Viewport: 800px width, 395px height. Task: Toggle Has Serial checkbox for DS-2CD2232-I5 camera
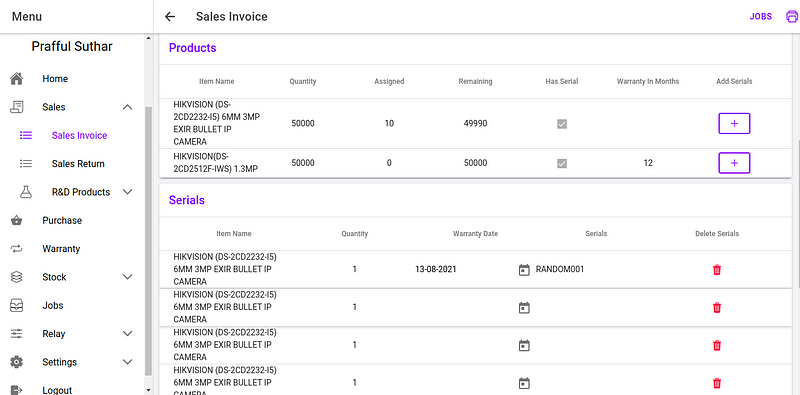[562, 124]
